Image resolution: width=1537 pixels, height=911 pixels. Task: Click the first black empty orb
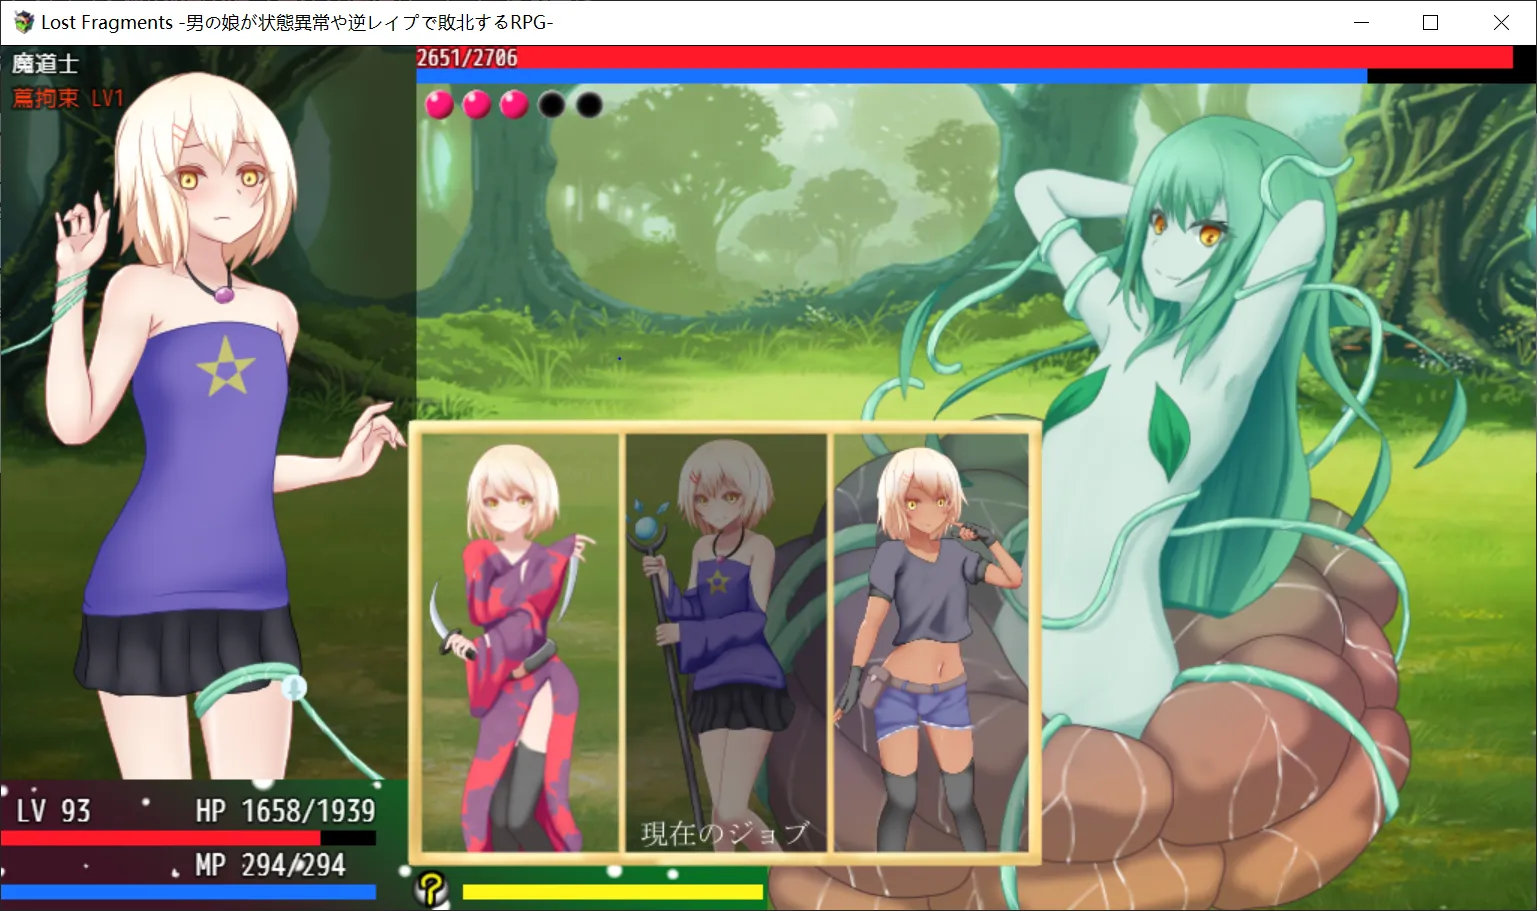click(x=552, y=104)
